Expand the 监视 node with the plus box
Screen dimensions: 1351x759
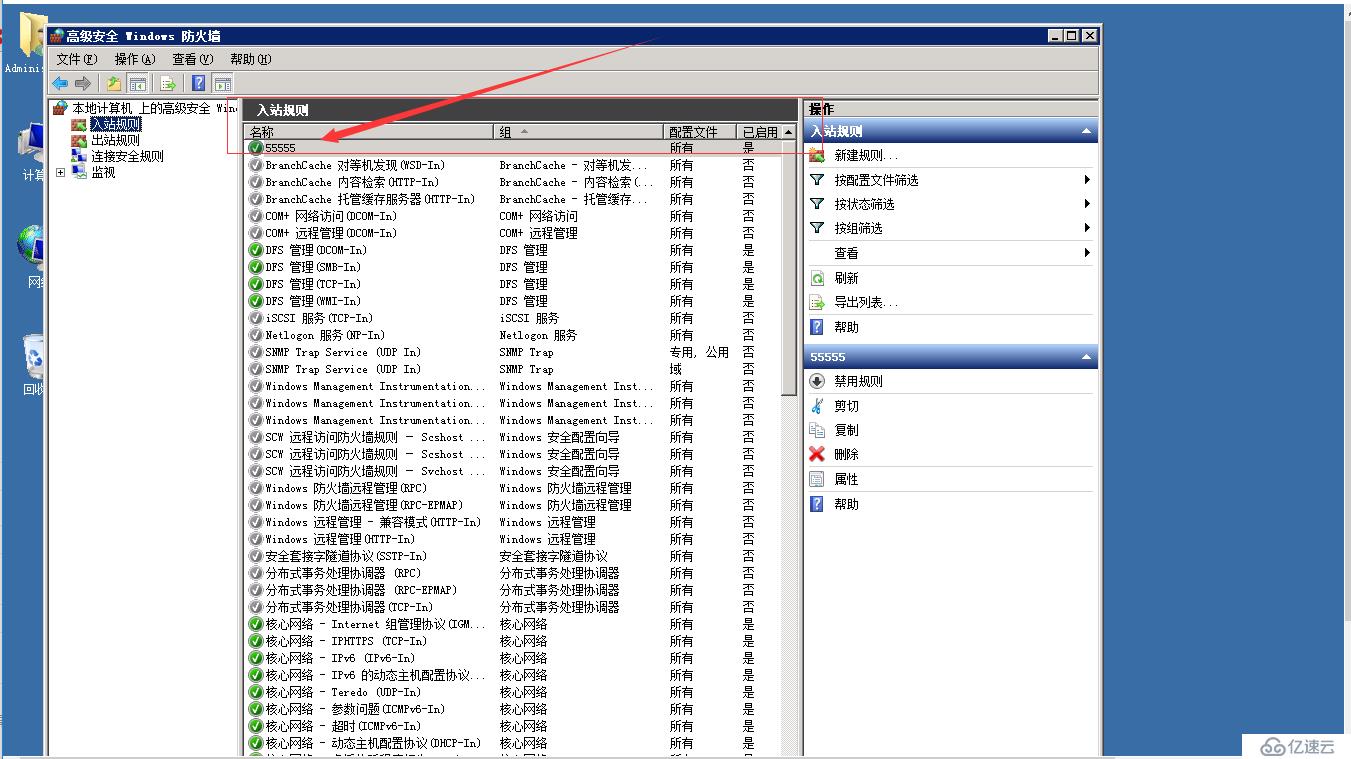pyautogui.click(x=60, y=172)
